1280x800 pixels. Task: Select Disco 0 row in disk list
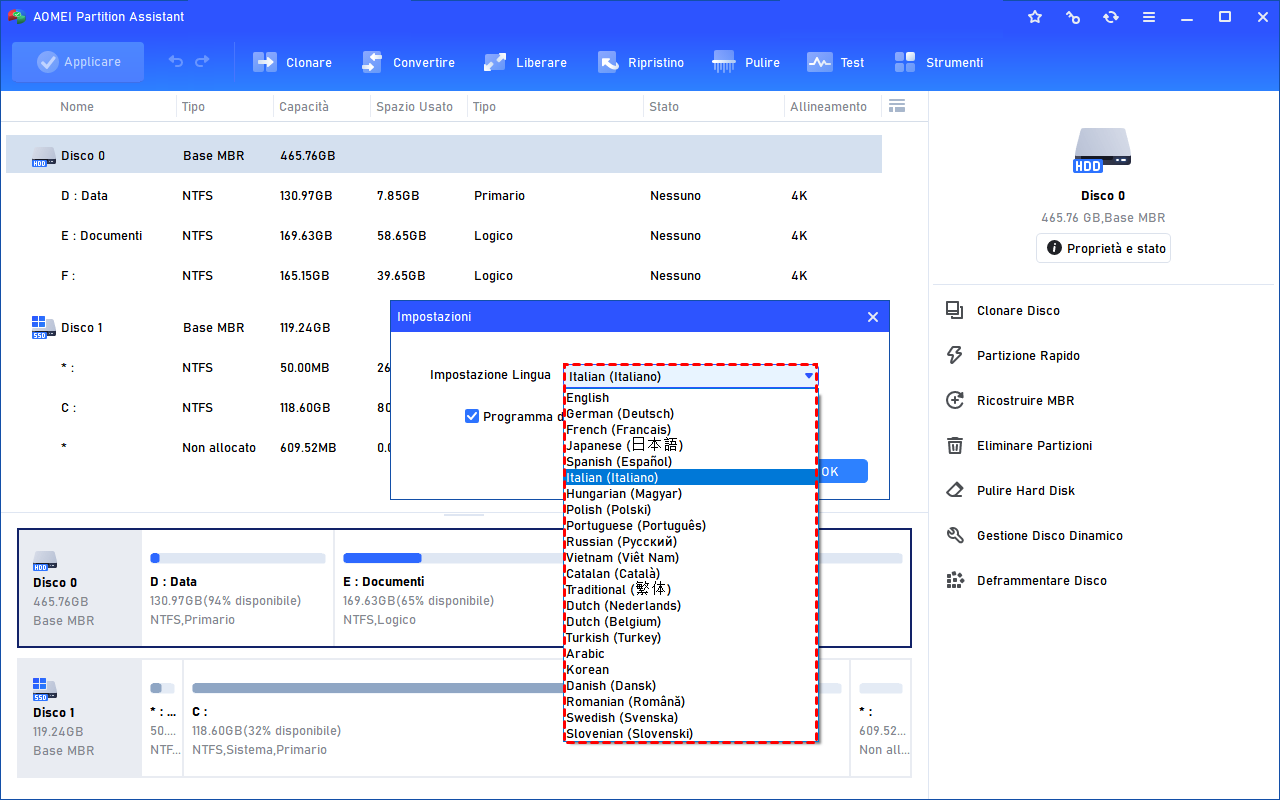[x=444, y=155]
